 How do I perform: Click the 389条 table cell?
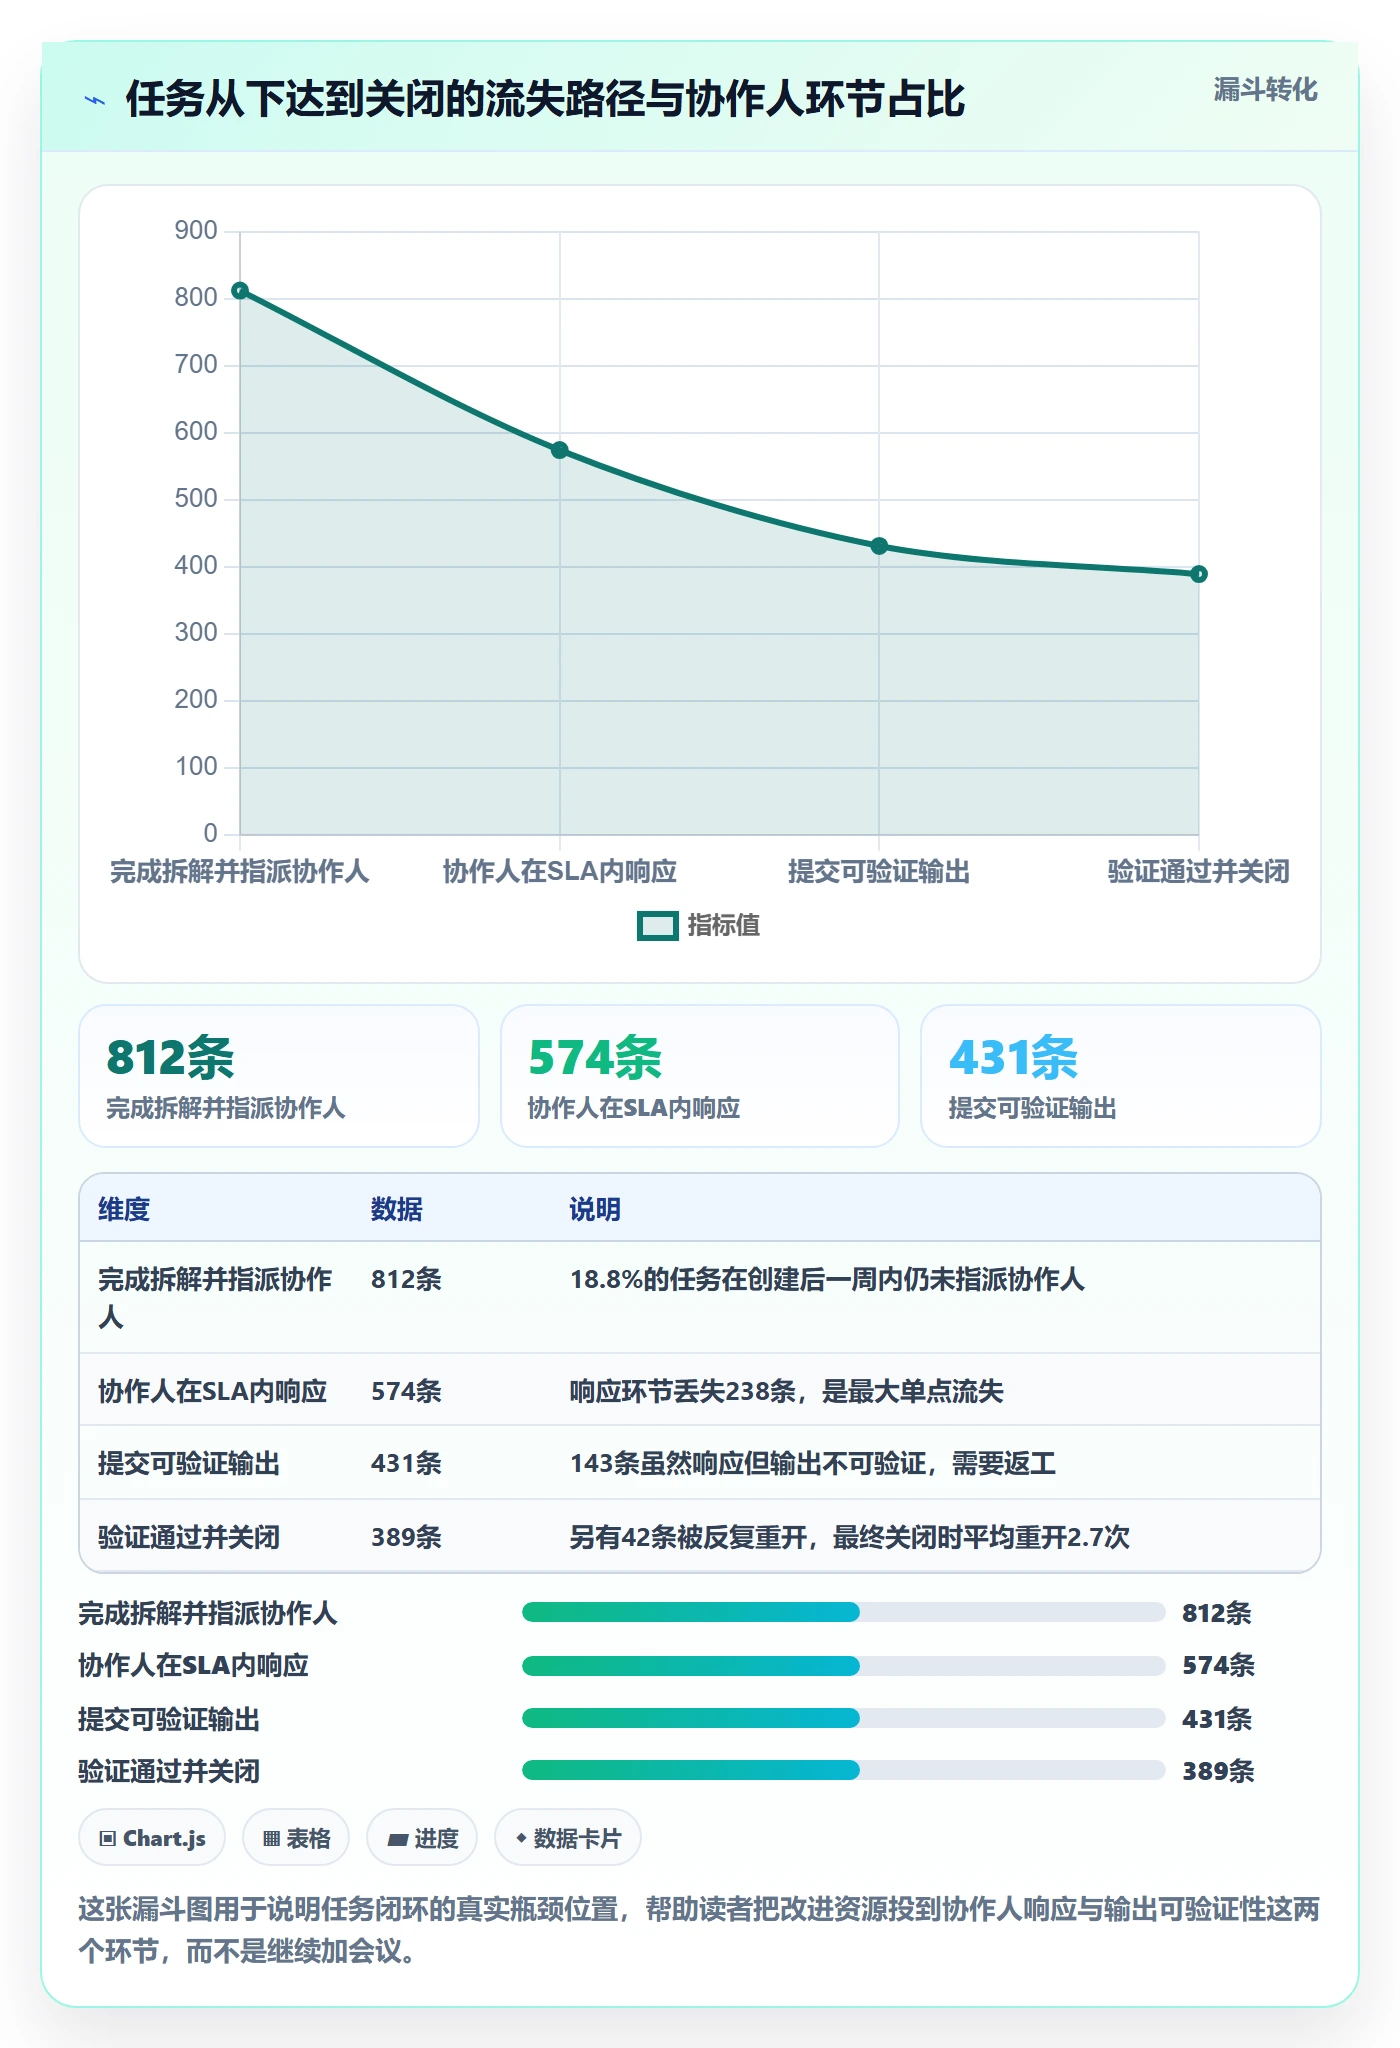tap(406, 1537)
